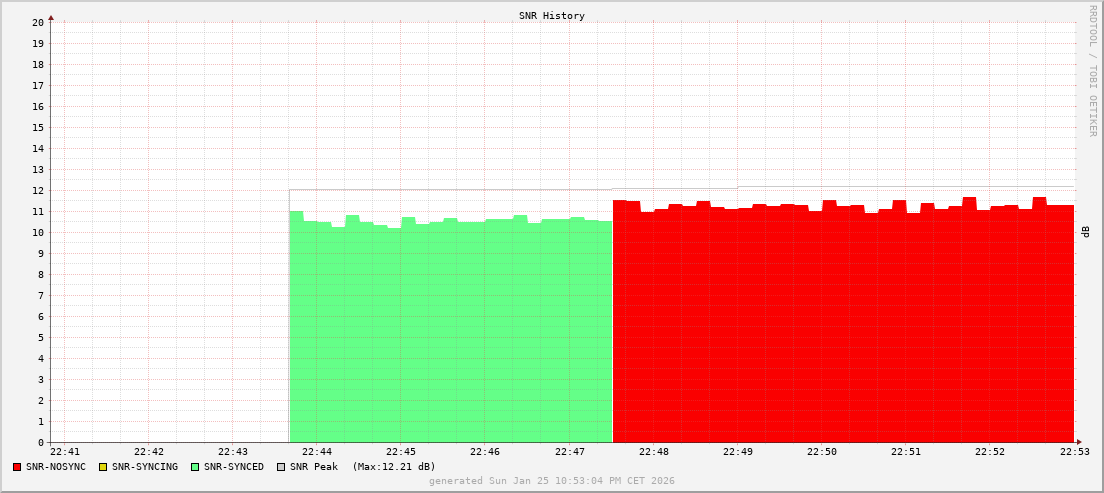Click the green synced data area
Viewport: 1104px width, 493px height.
pos(450,330)
